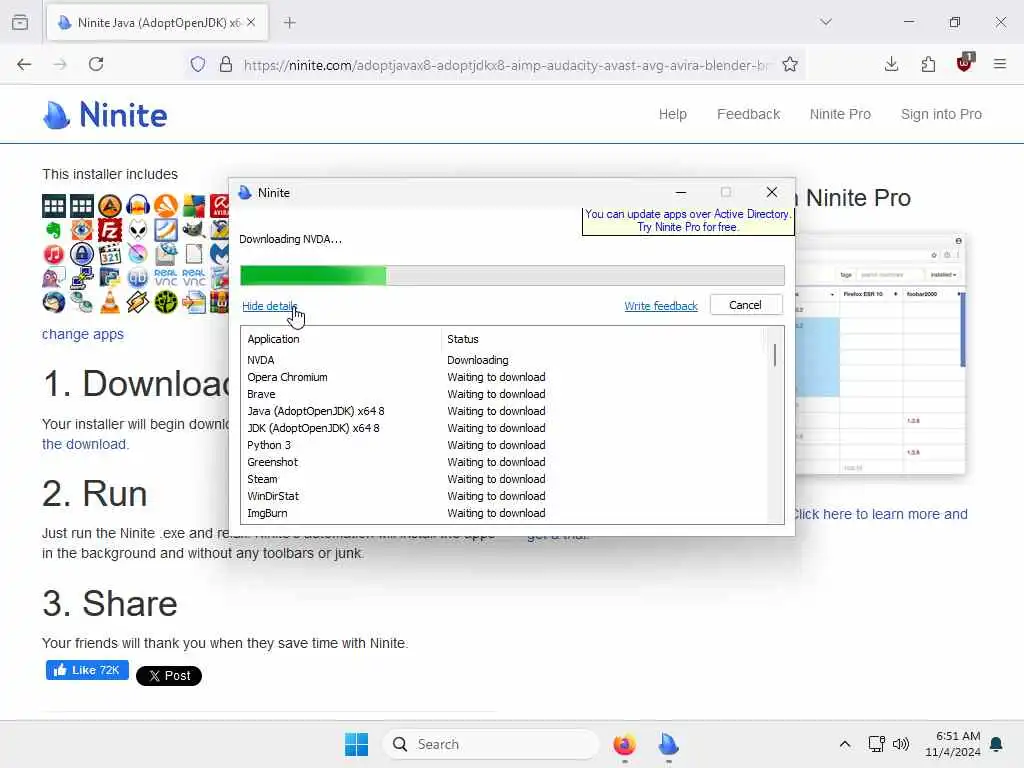Viewport: 1024px width, 768px height.
Task: Click the Krita paintbrush icon
Action: click(x=138, y=255)
